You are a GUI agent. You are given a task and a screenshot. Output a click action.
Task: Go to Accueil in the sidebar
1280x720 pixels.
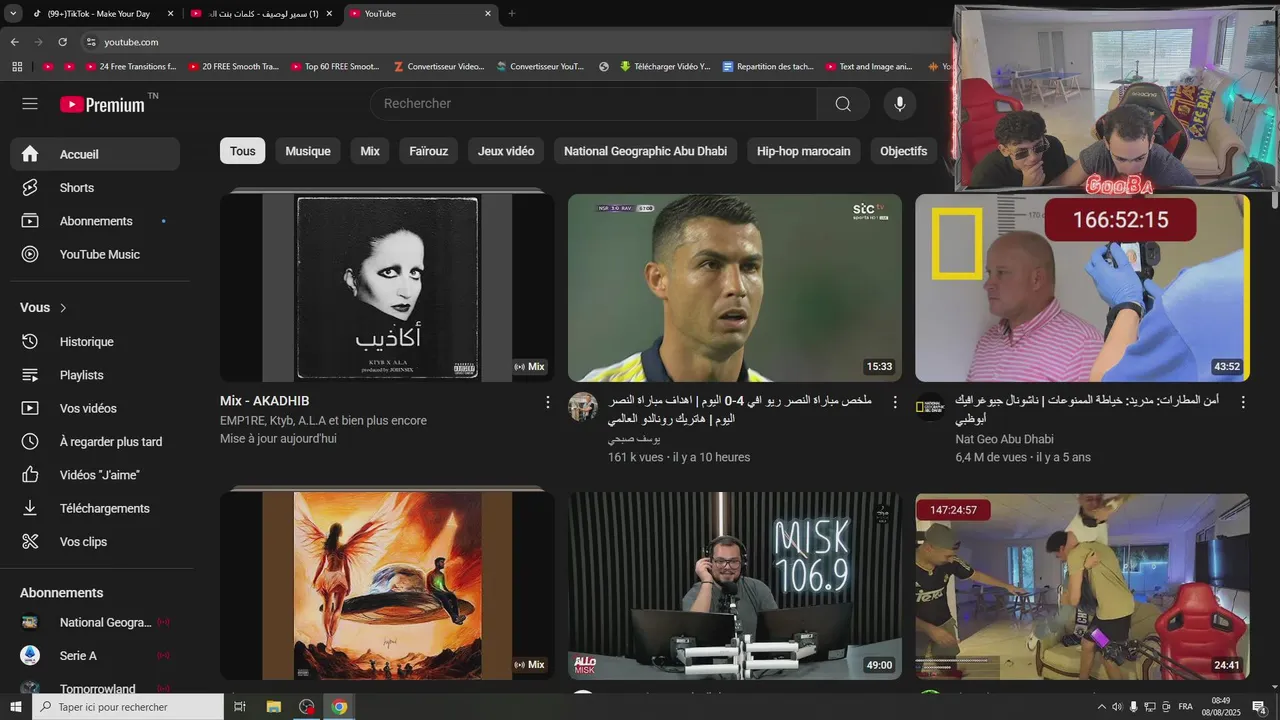(x=95, y=154)
